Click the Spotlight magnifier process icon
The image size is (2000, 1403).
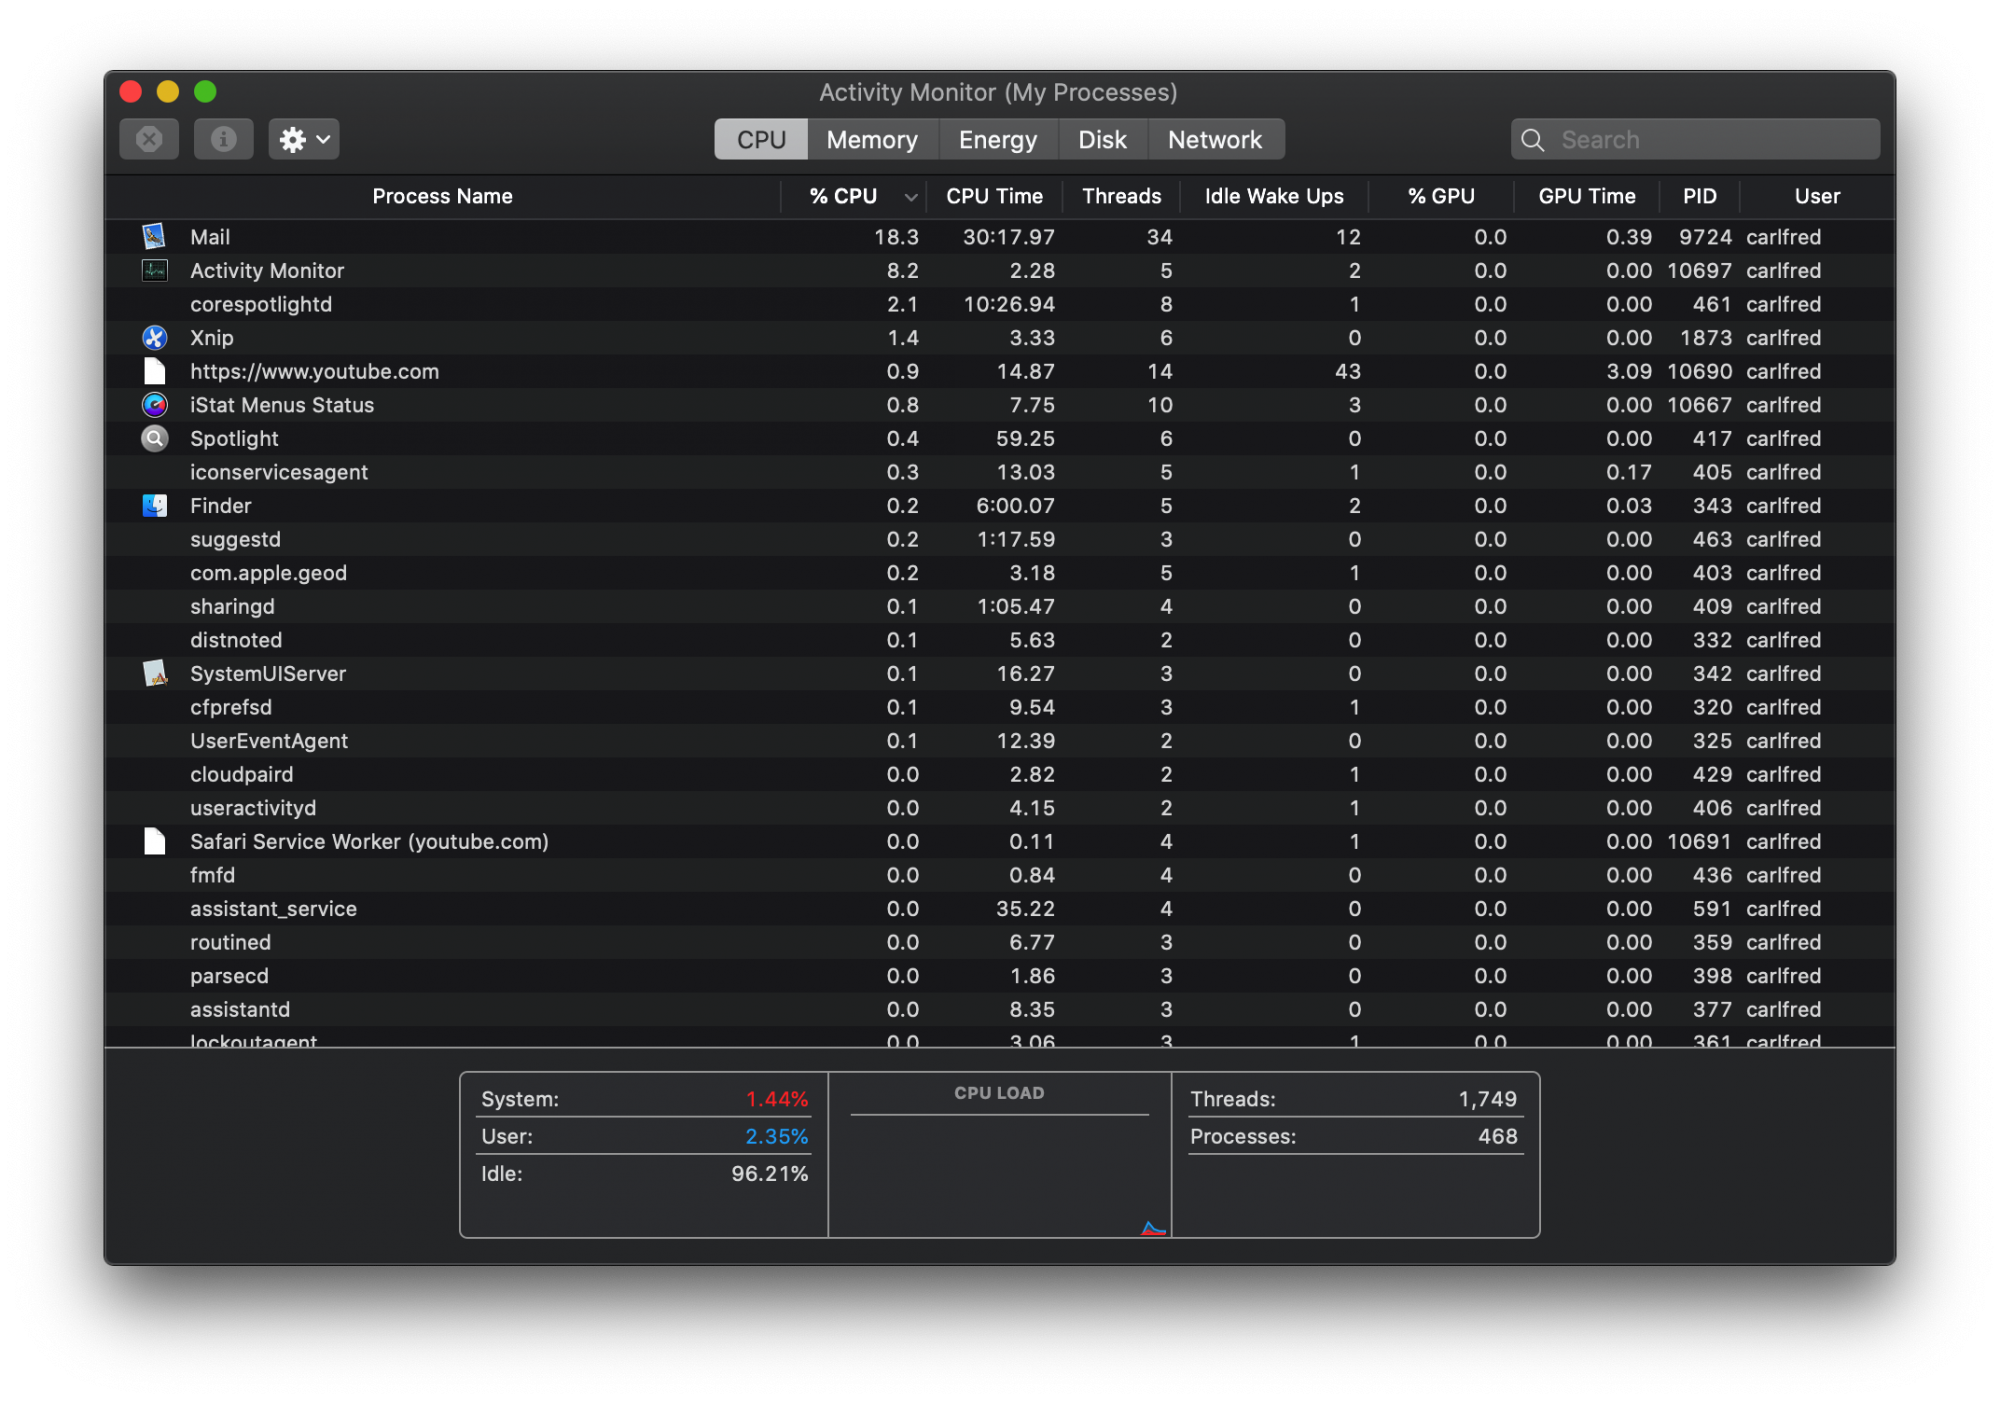tap(154, 439)
